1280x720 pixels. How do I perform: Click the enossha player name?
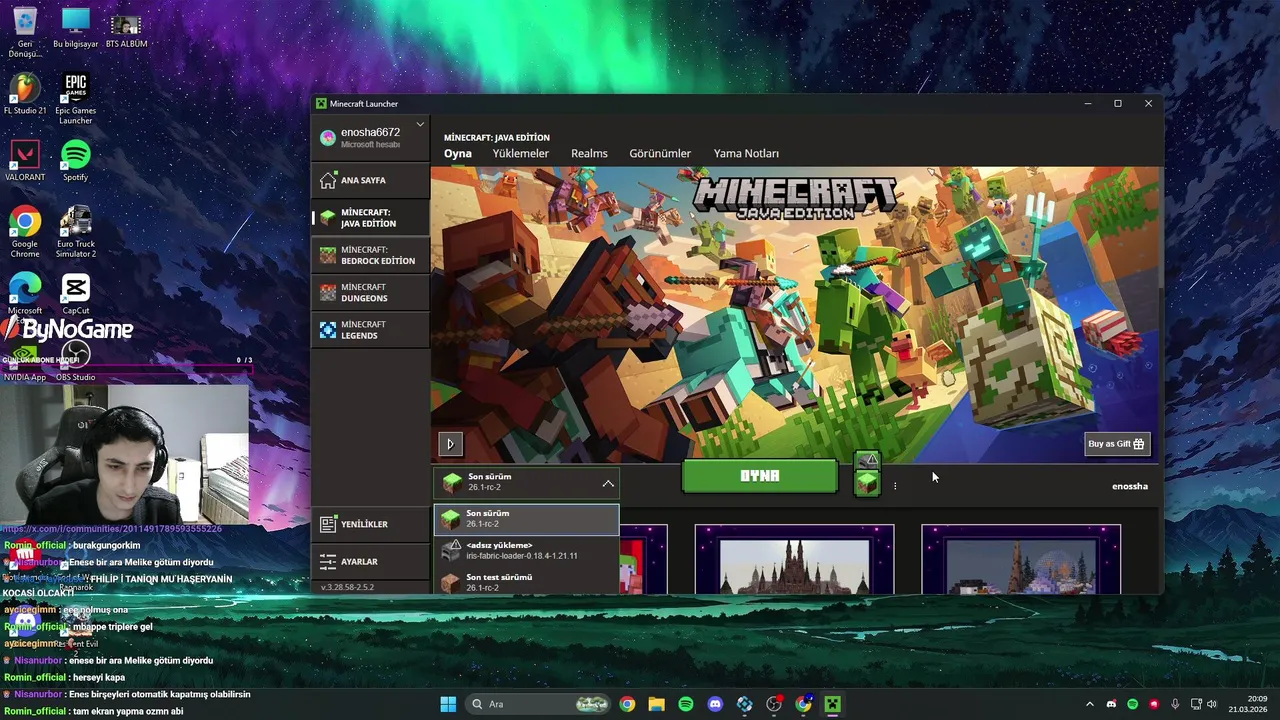[1130, 486]
